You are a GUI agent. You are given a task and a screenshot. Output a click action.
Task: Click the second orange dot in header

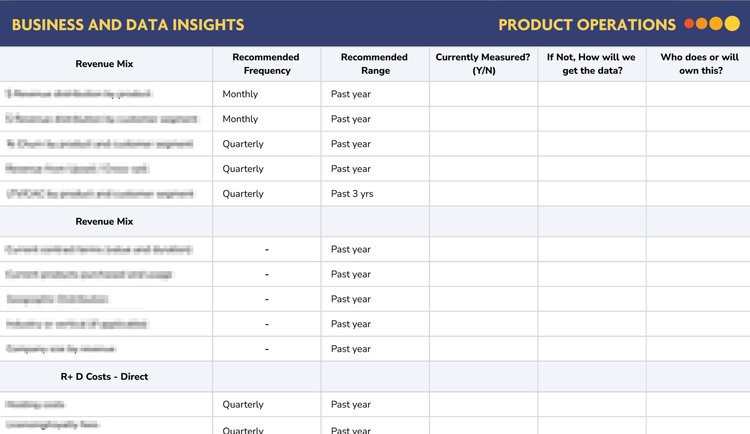tap(701, 24)
